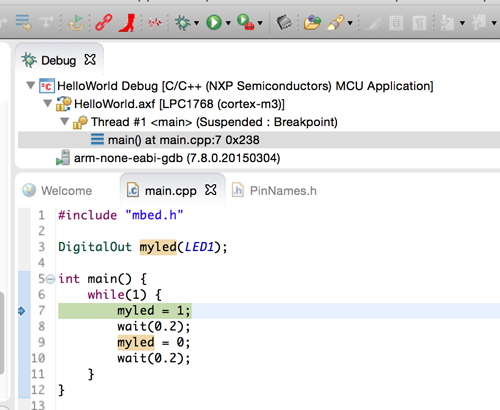Click the flashlight search icon
500x410 pixels.
[336, 23]
